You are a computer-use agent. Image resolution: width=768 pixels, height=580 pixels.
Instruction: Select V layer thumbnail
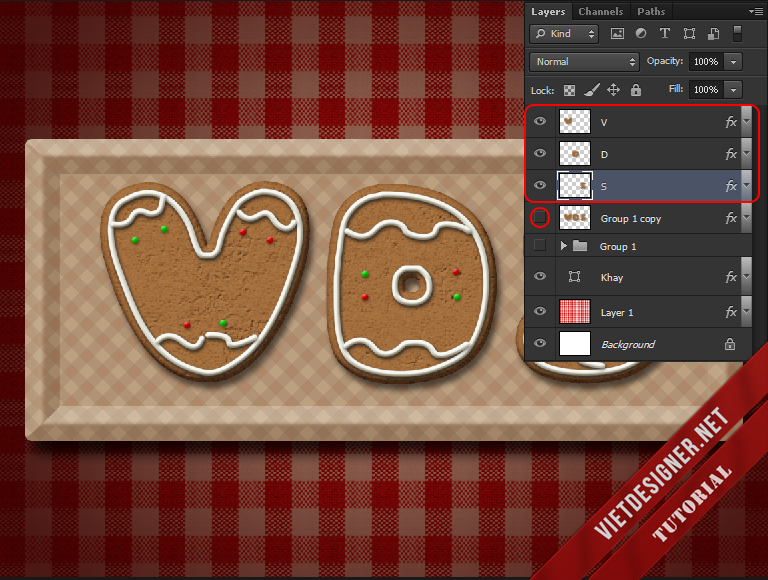click(575, 121)
